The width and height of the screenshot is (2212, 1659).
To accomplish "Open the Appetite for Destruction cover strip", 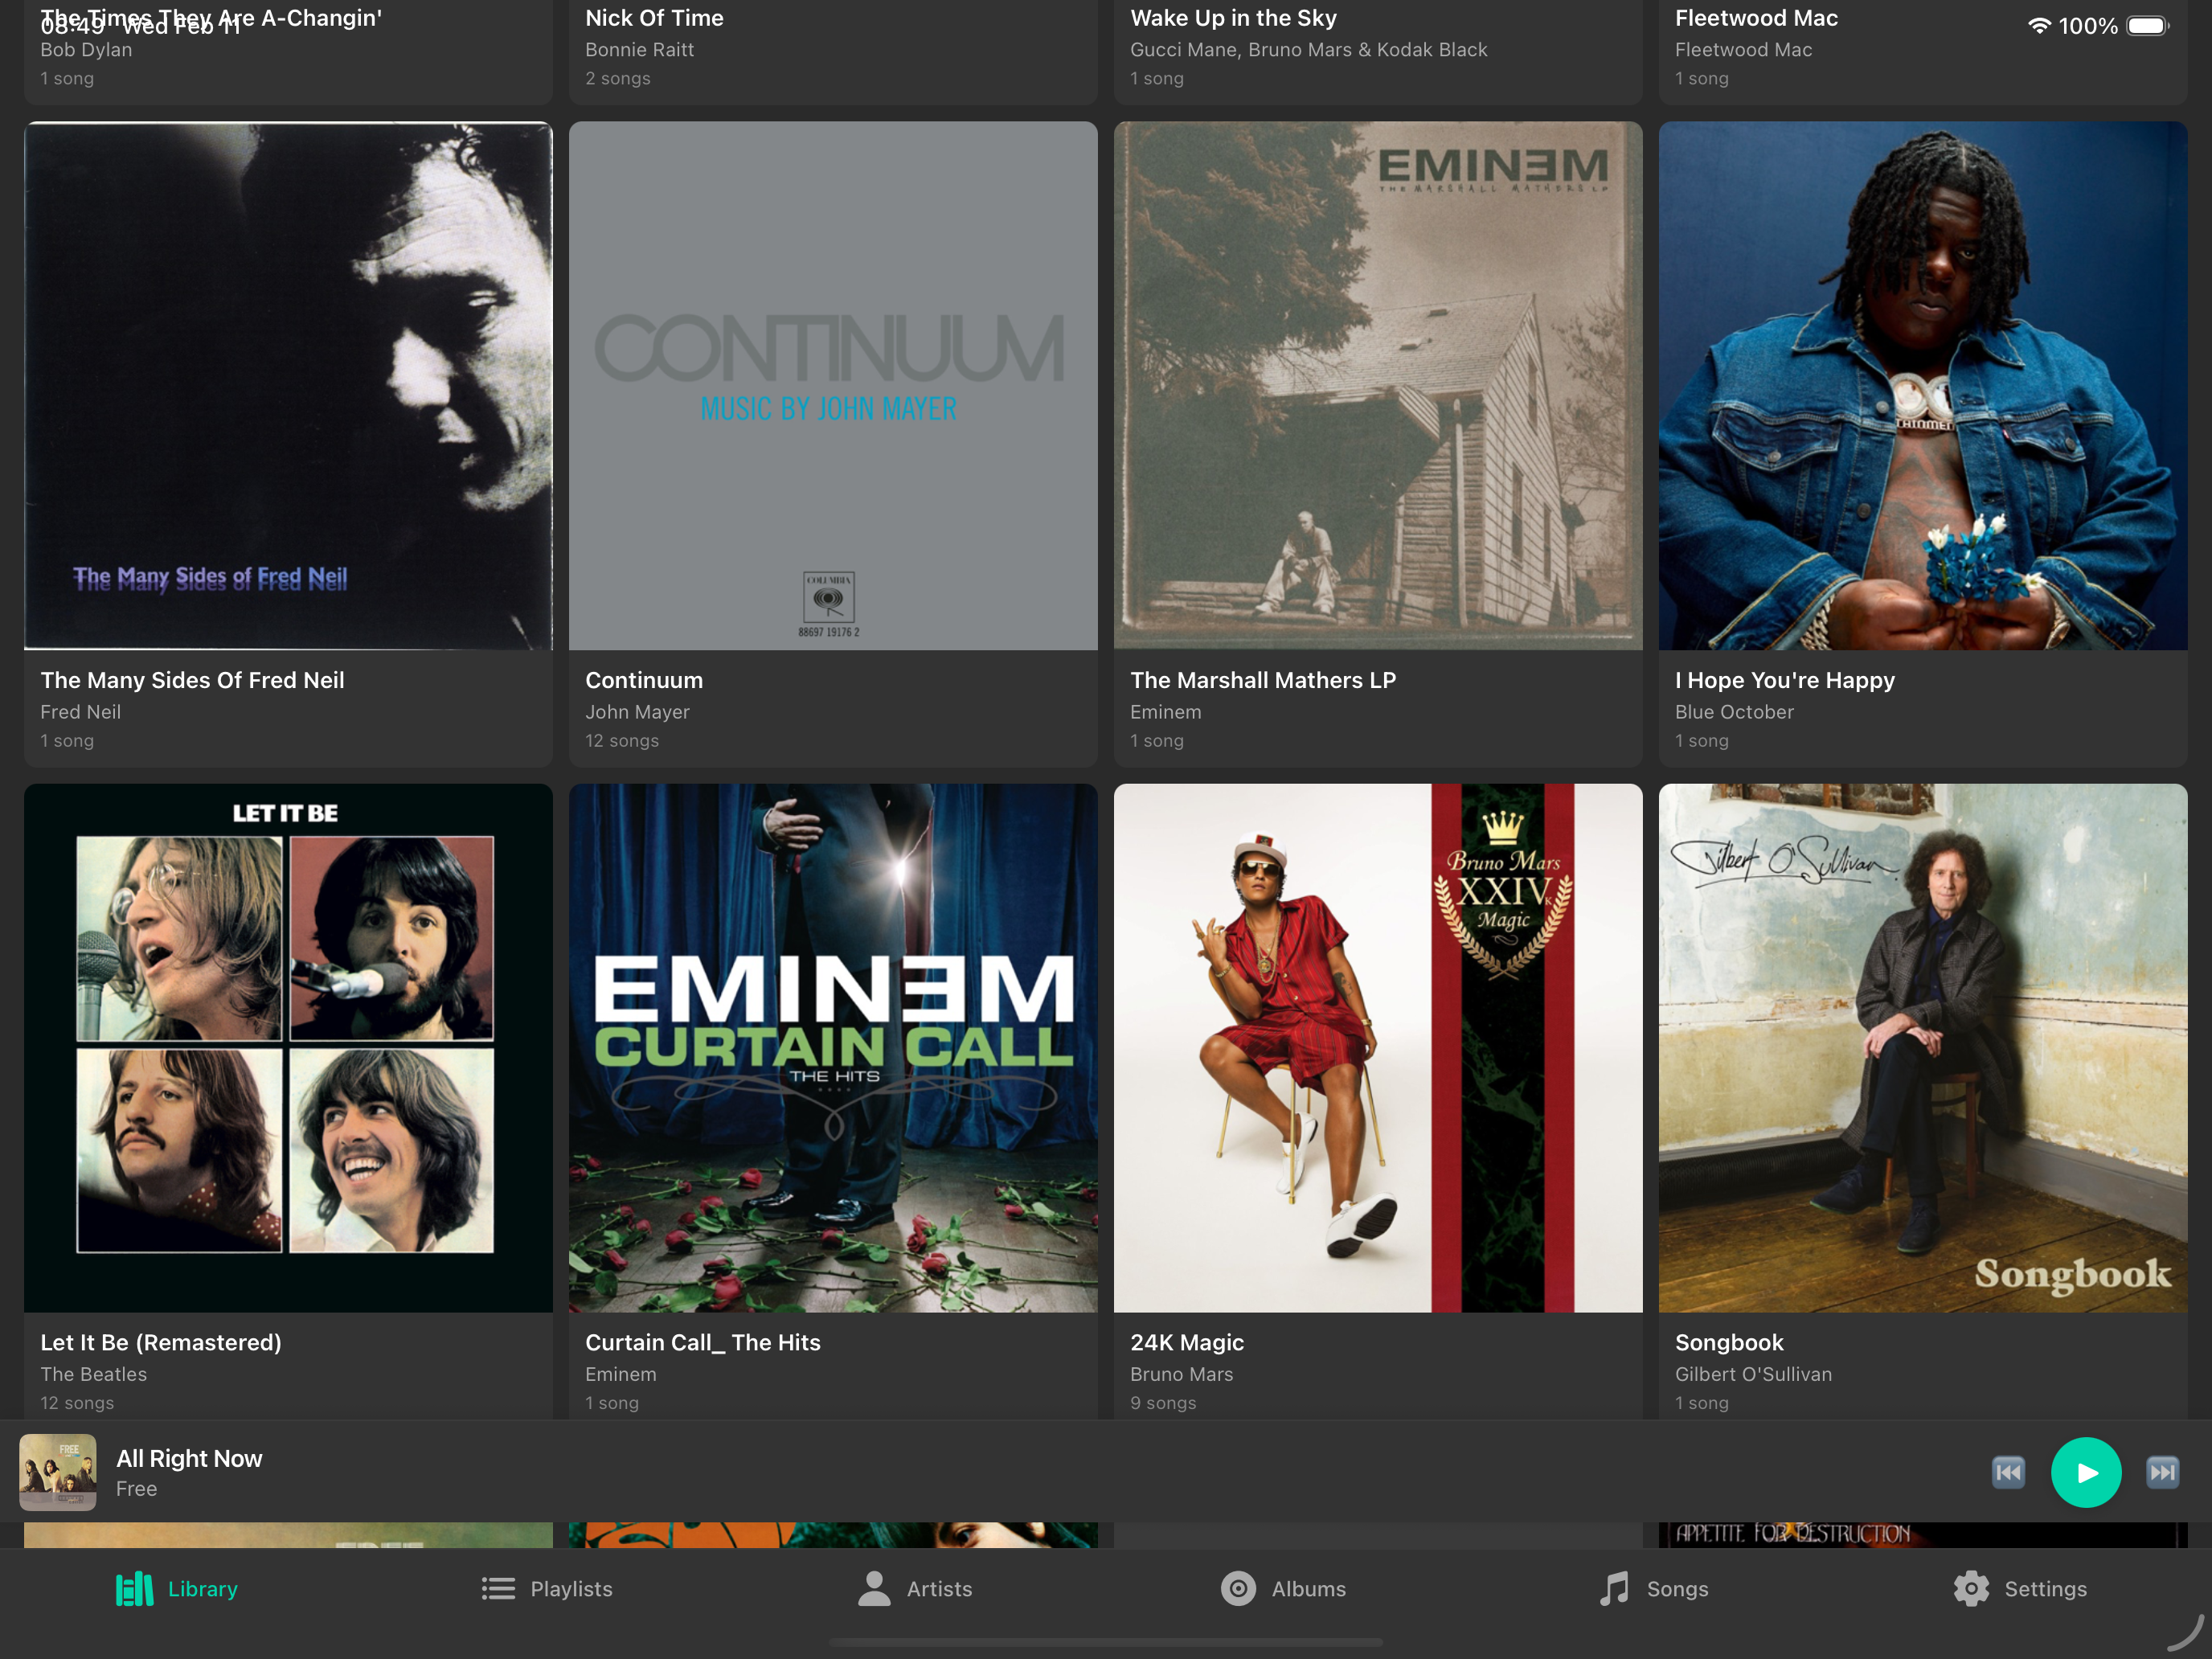I will (1923, 1535).
